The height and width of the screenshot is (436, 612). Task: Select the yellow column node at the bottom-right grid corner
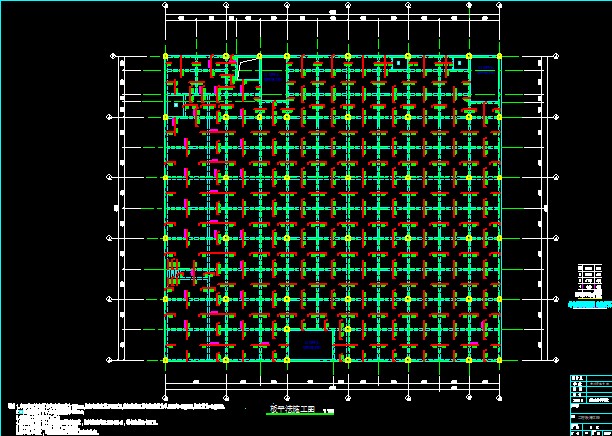[x=499, y=359]
